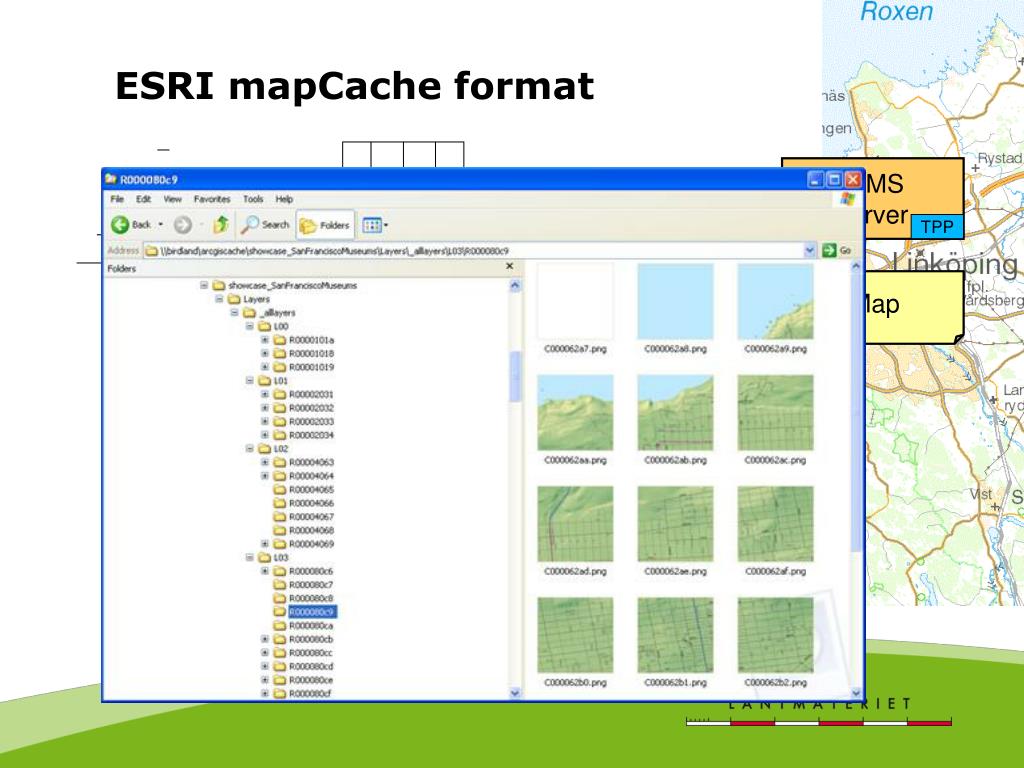The width and height of the screenshot is (1024, 768).
Task: Select the R000080cf folder icon
Action: pos(280,694)
